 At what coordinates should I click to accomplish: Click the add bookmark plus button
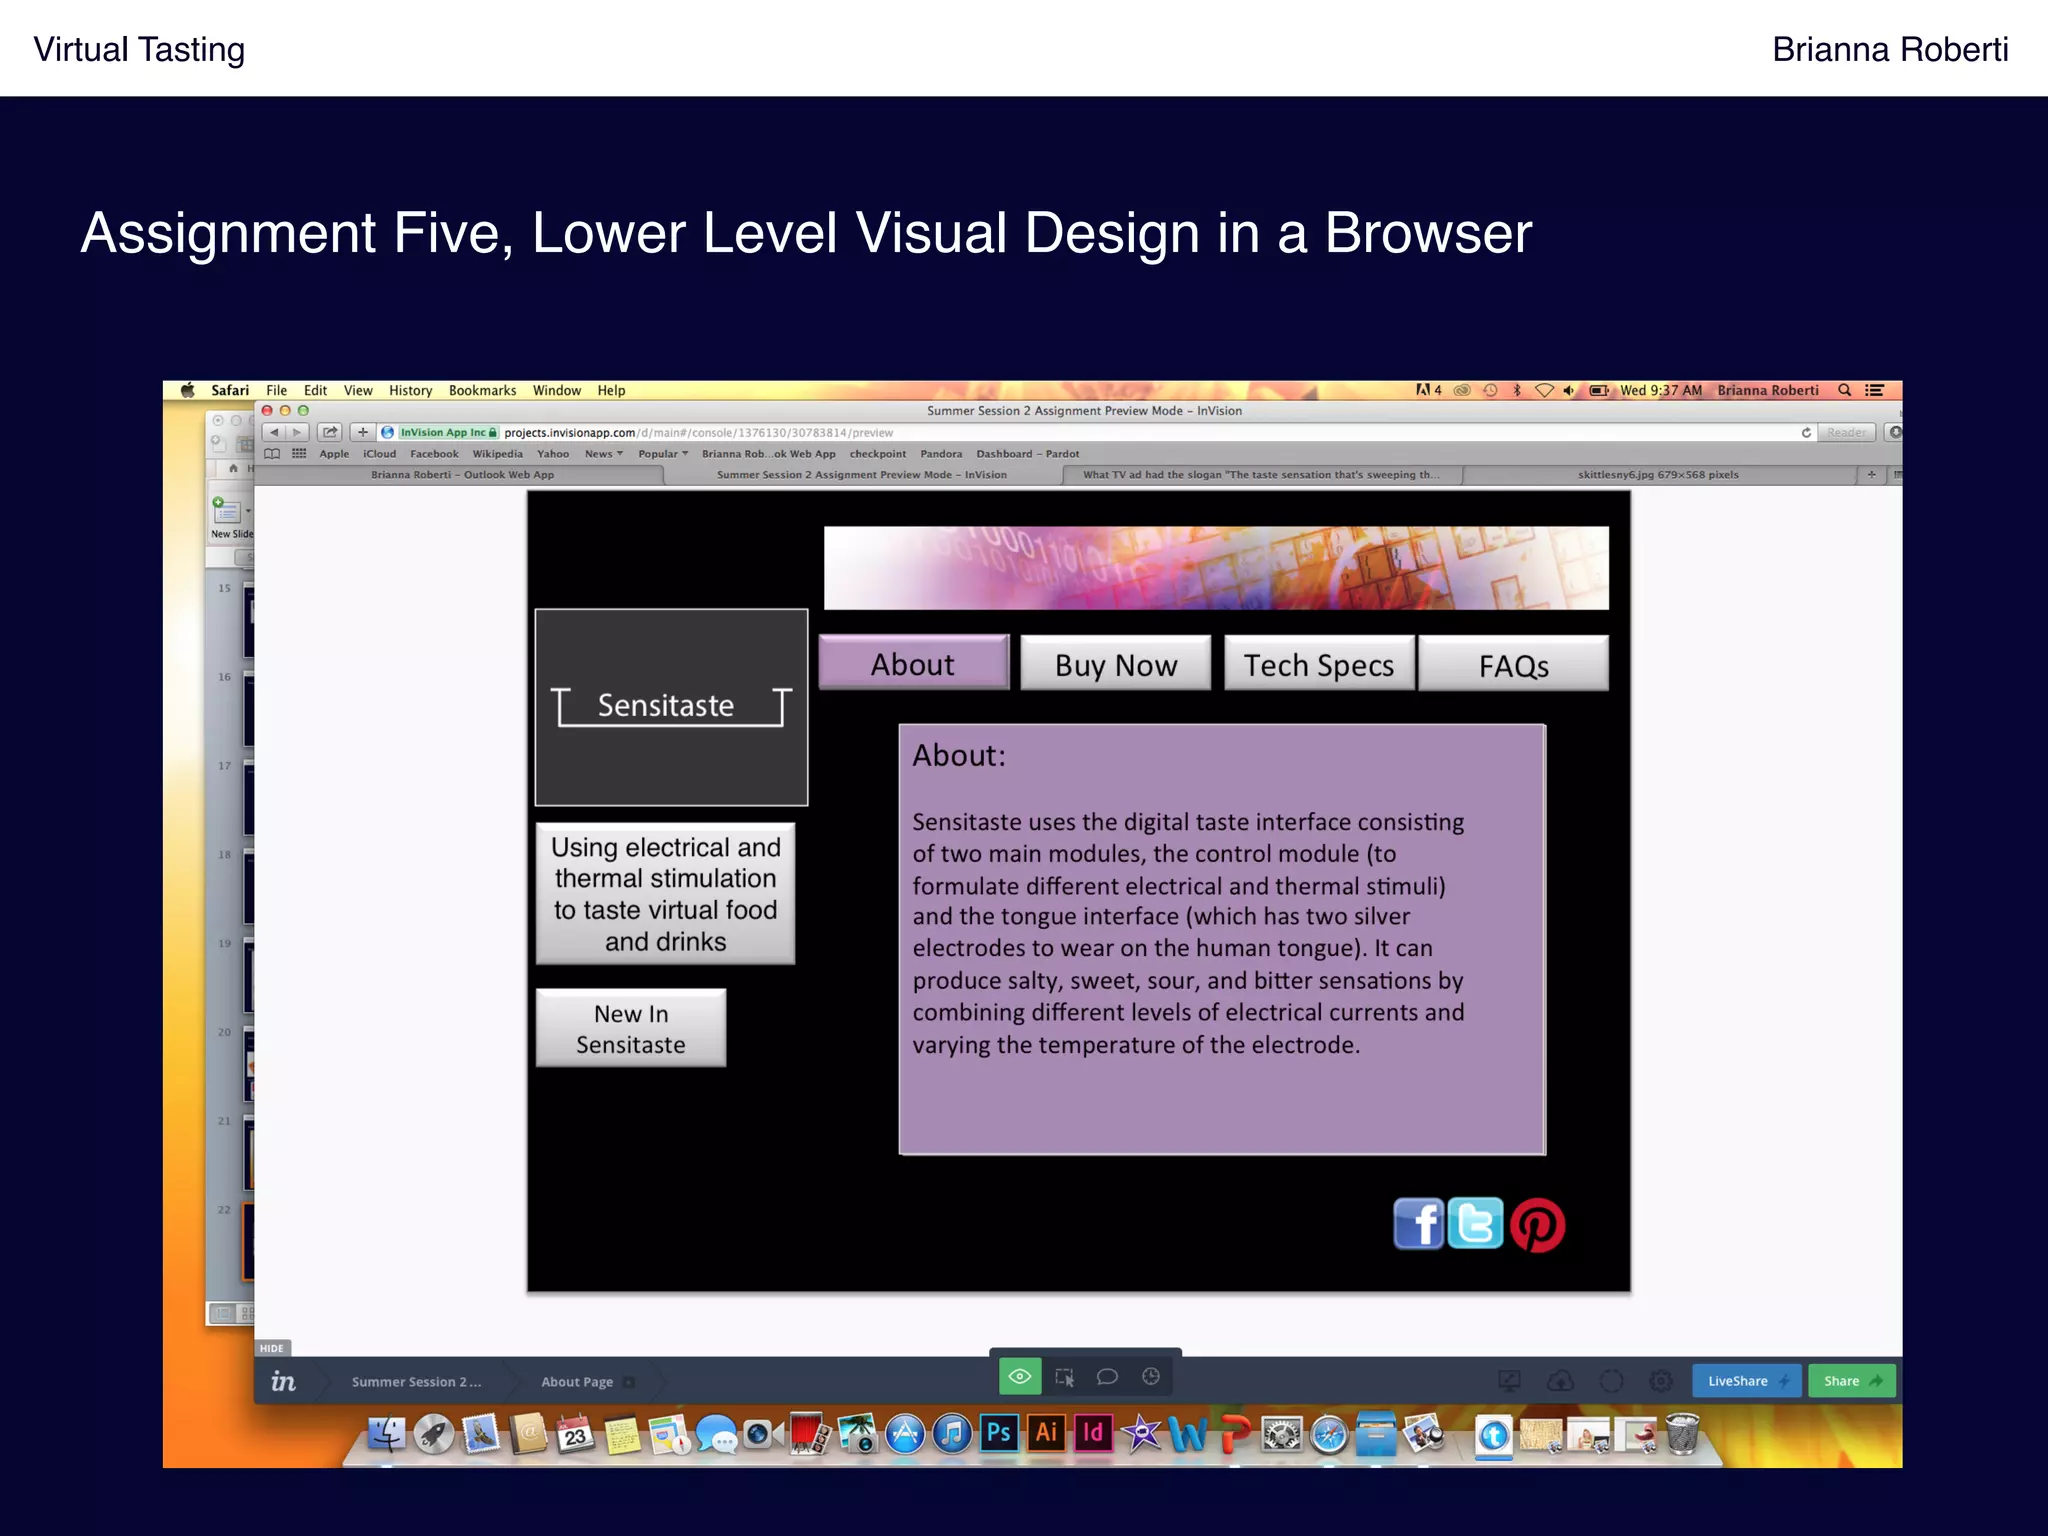pyautogui.click(x=362, y=432)
